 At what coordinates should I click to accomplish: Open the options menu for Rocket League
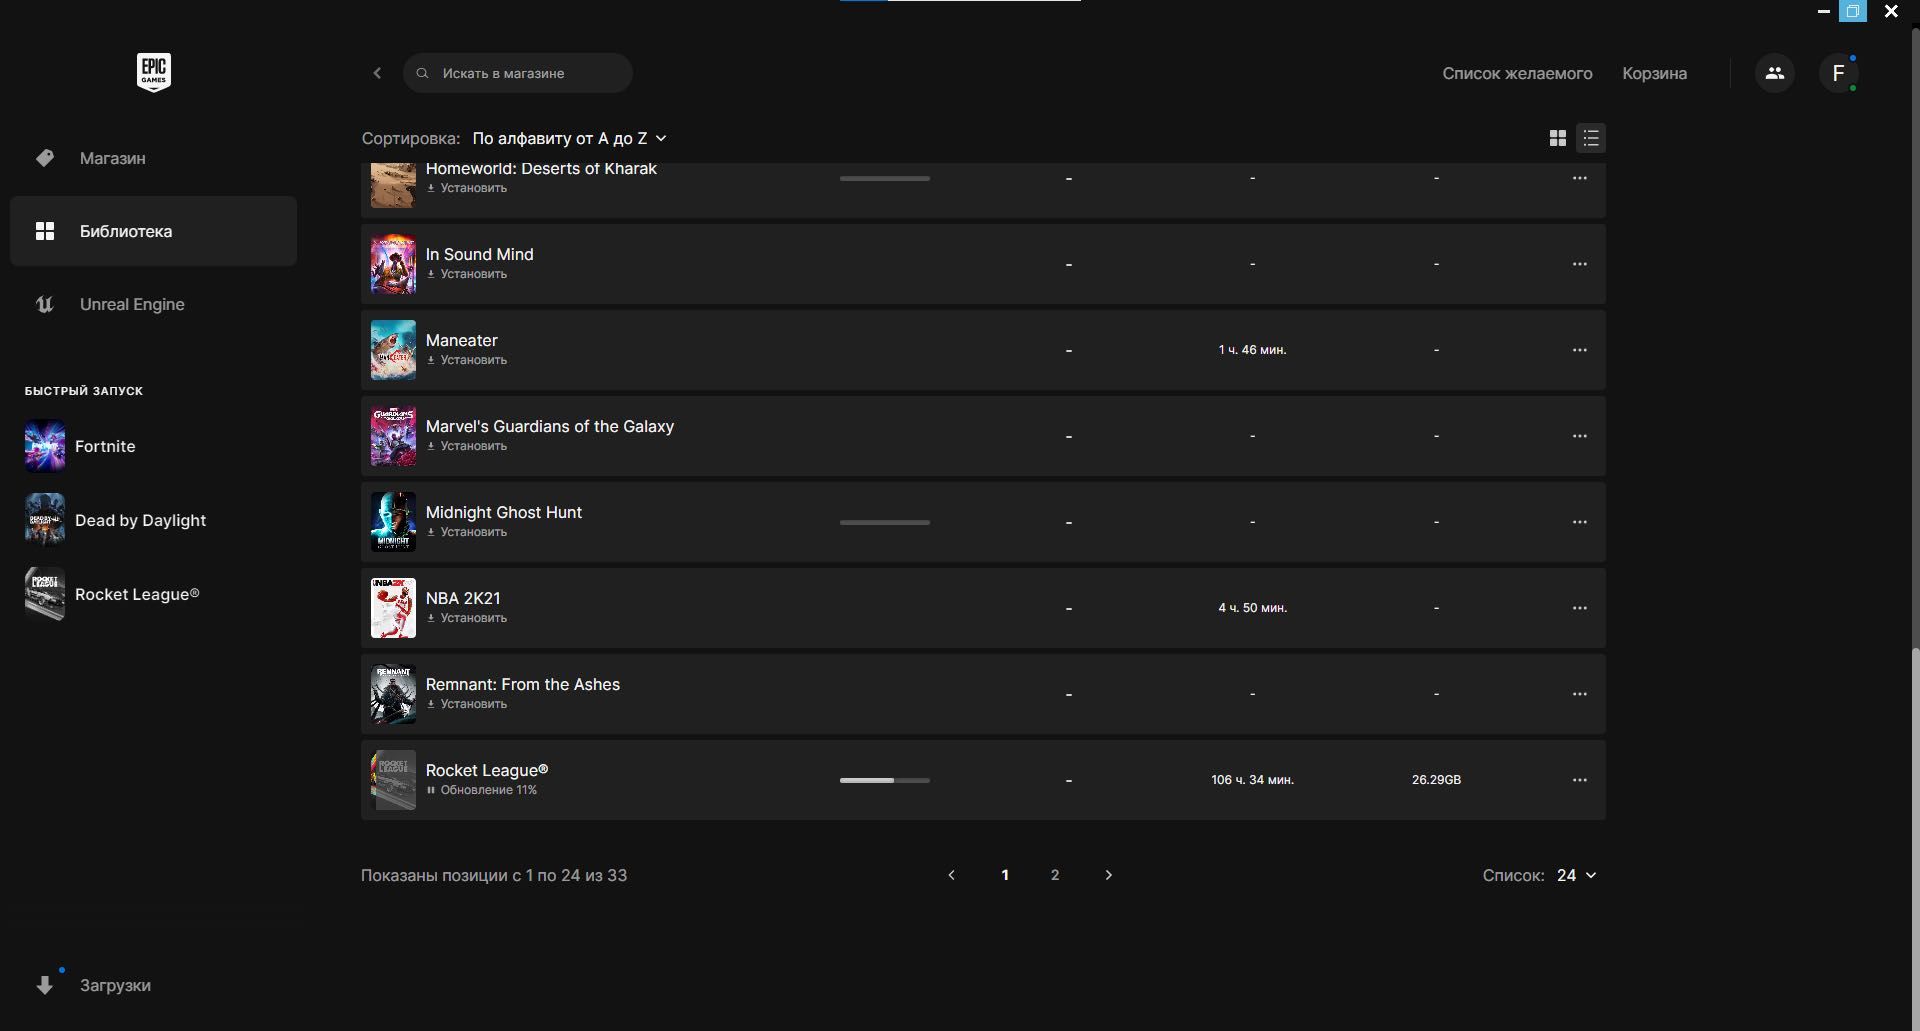[x=1580, y=780]
